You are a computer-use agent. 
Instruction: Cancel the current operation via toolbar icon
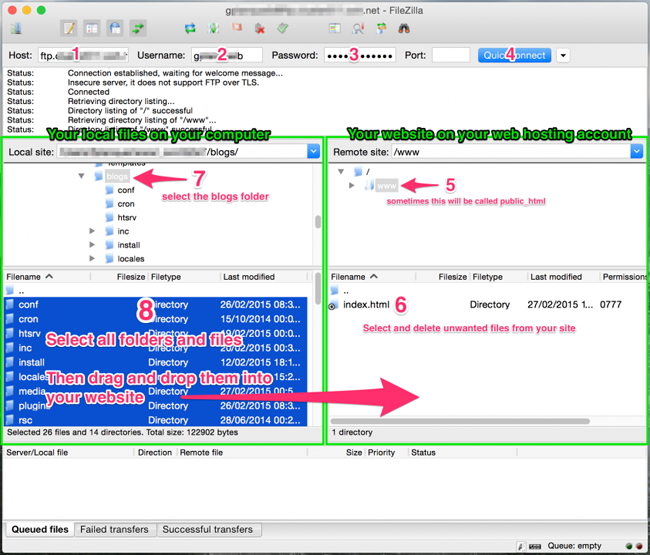point(237,29)
